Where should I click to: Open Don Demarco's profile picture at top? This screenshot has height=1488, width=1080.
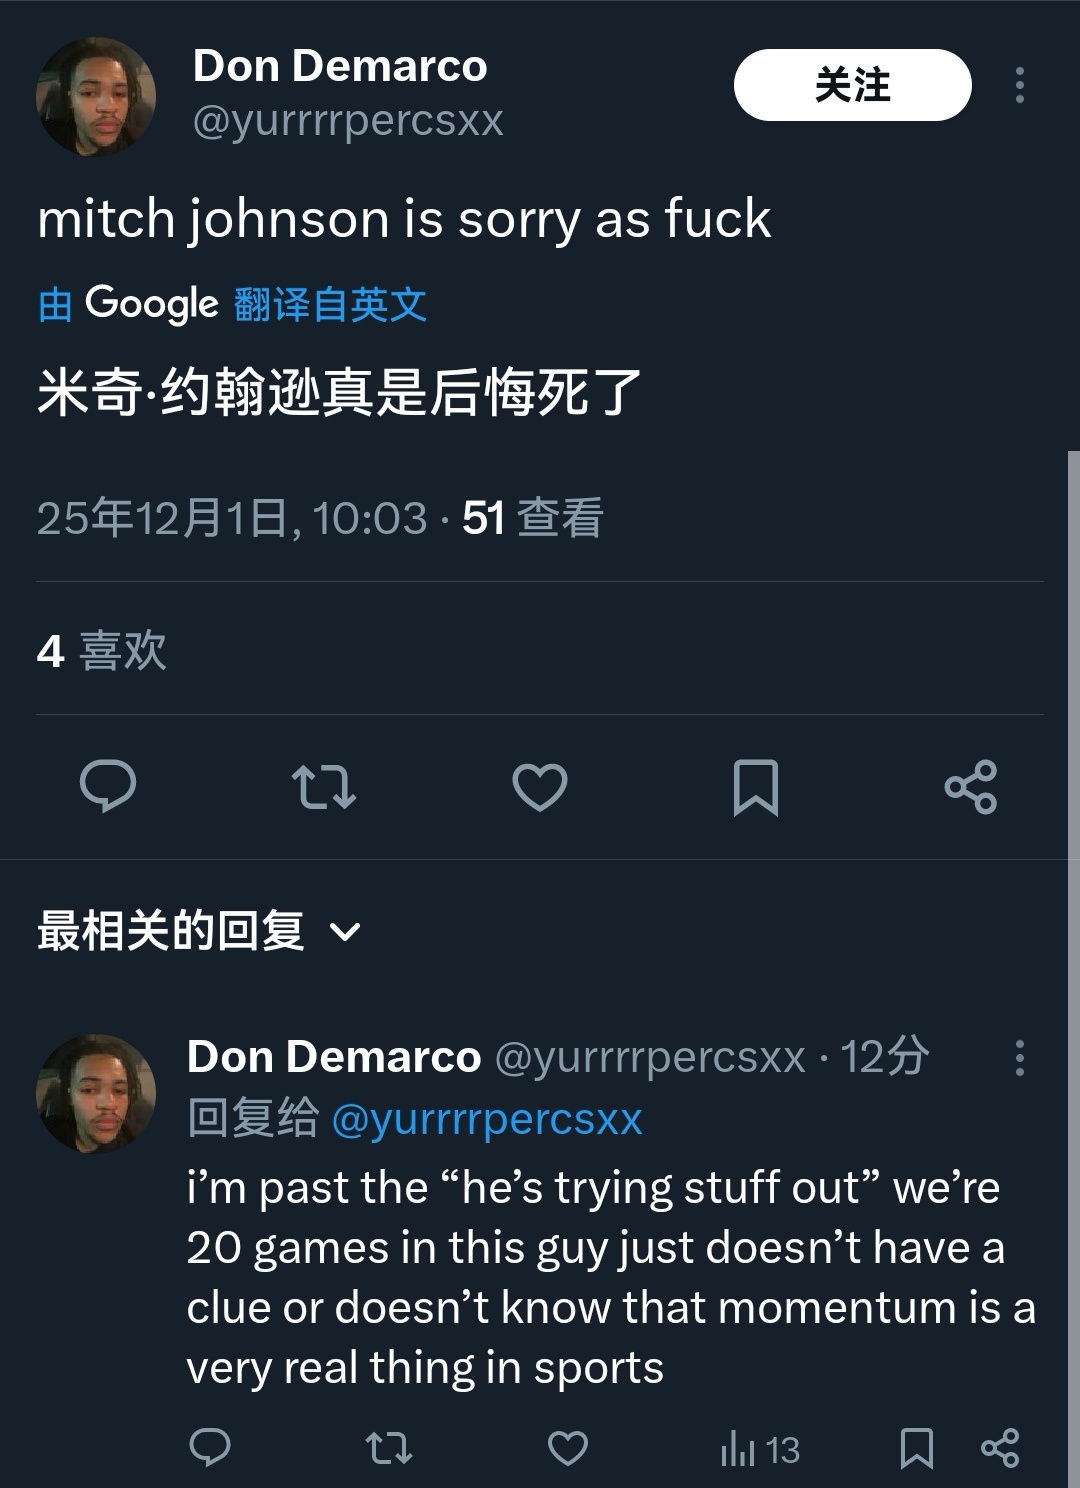pos(96,96)
